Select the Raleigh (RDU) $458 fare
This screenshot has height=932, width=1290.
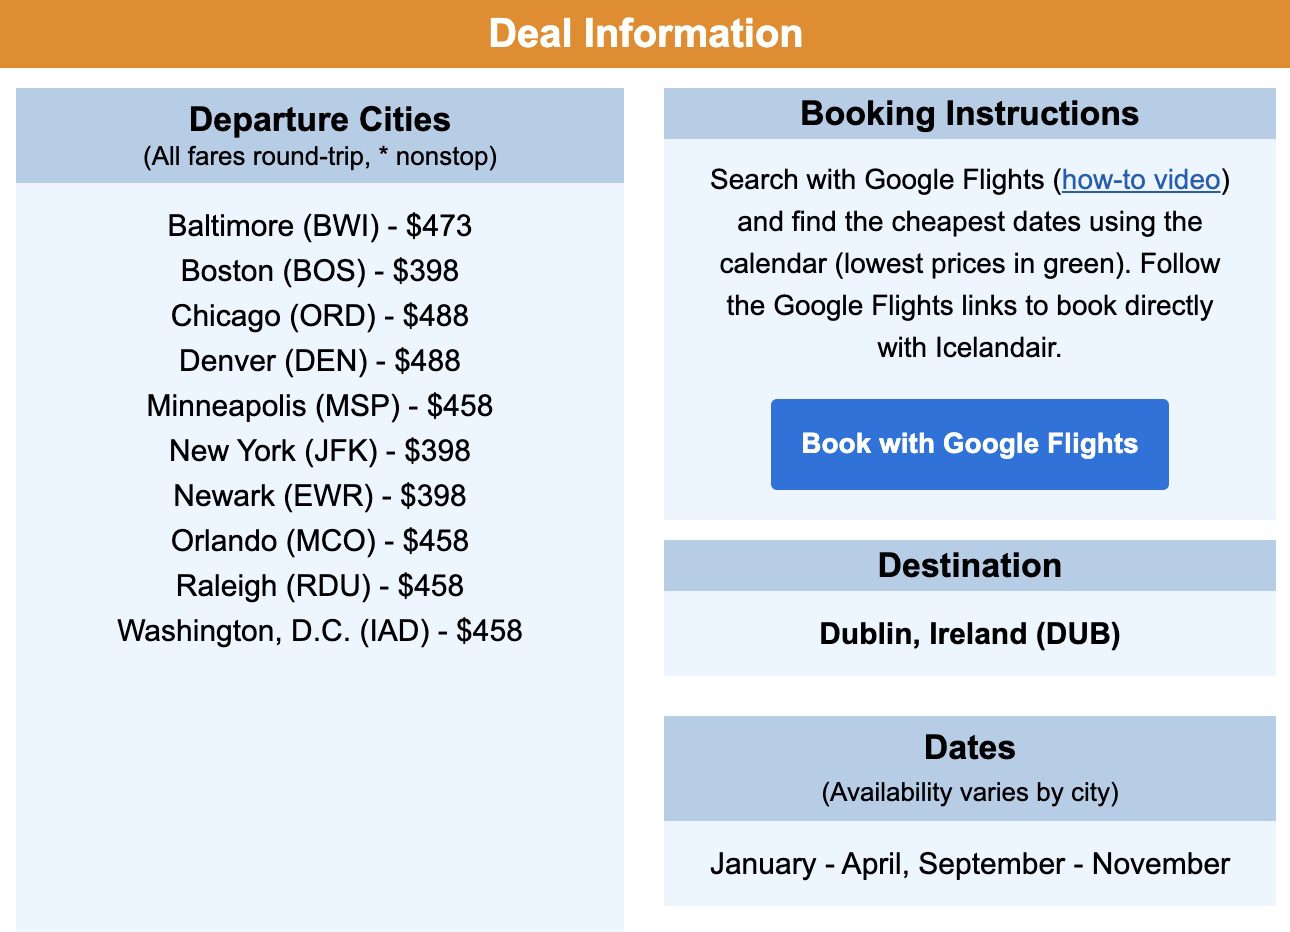(320, 586)
